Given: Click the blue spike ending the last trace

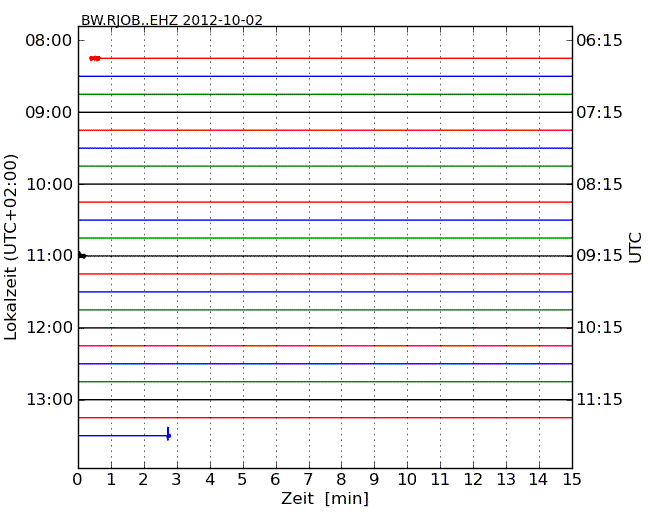Looking at the screenshot, I should click(168, 434).
